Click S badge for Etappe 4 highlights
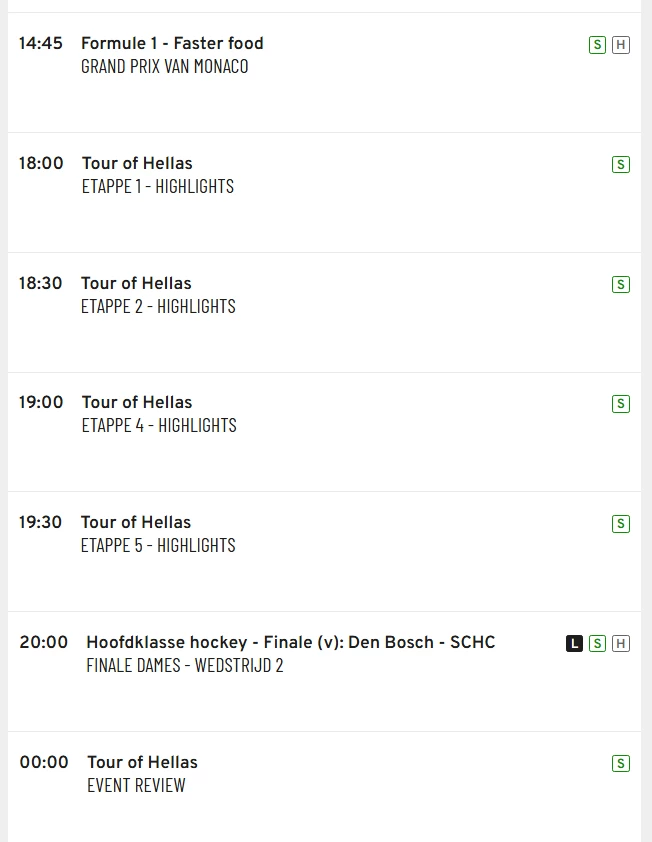The width and height of the screenshot is (652, 842). click(621, 404)
